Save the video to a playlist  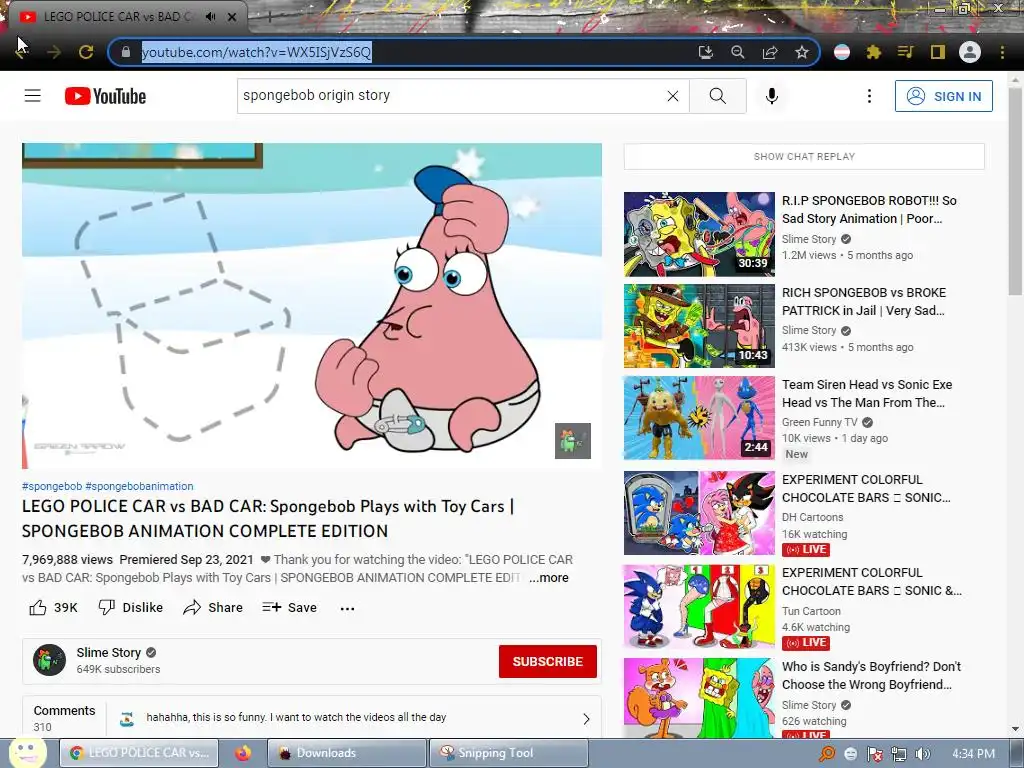click(x=289, y=608)
